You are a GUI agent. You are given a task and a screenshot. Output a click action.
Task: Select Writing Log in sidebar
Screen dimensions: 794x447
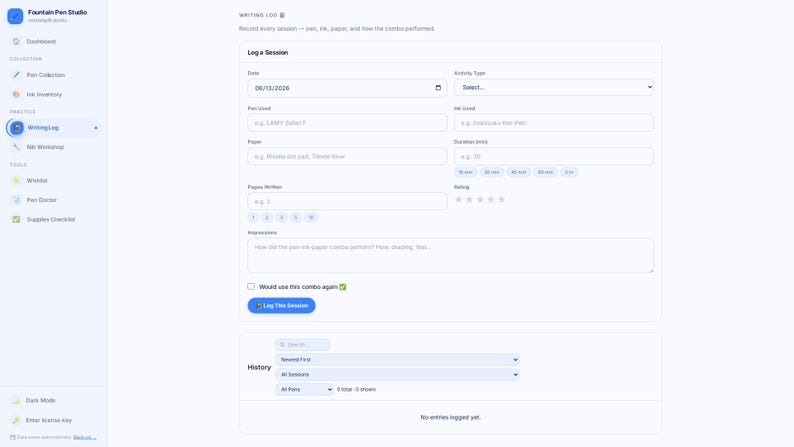coord(54,128)
